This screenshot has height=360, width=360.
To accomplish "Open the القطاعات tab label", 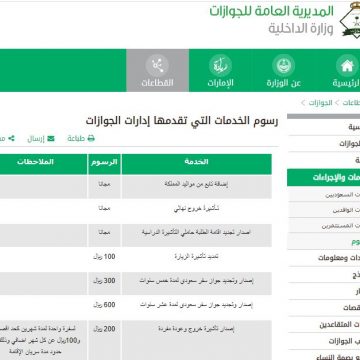I will pos(157,83).
